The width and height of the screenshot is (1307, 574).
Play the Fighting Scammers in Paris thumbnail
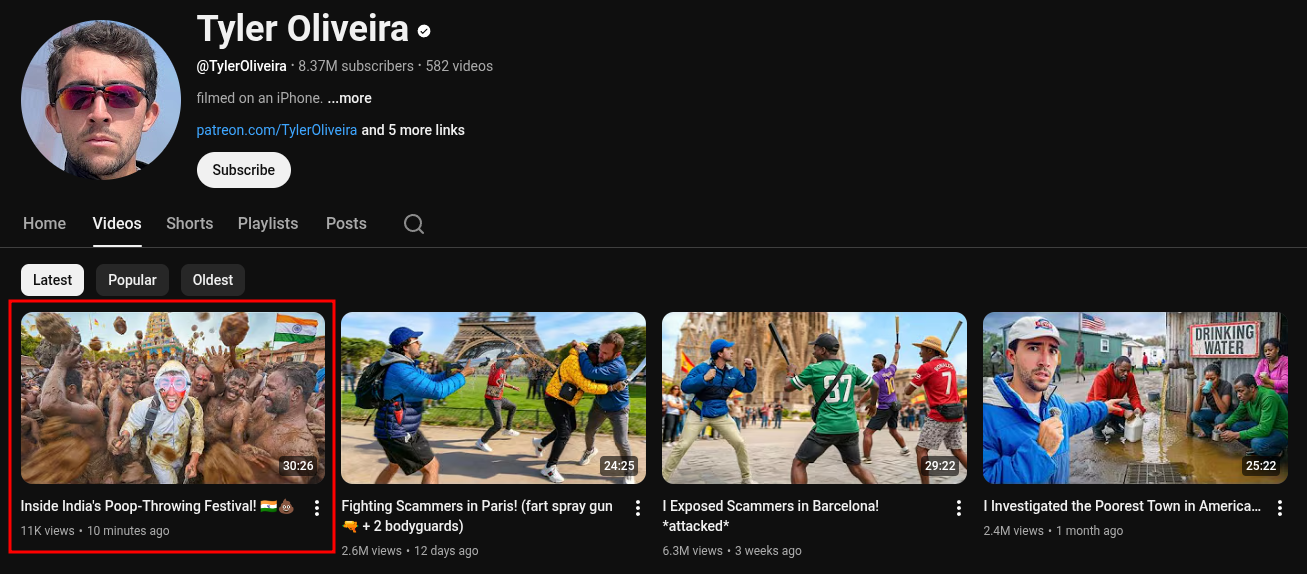point(494,398)
